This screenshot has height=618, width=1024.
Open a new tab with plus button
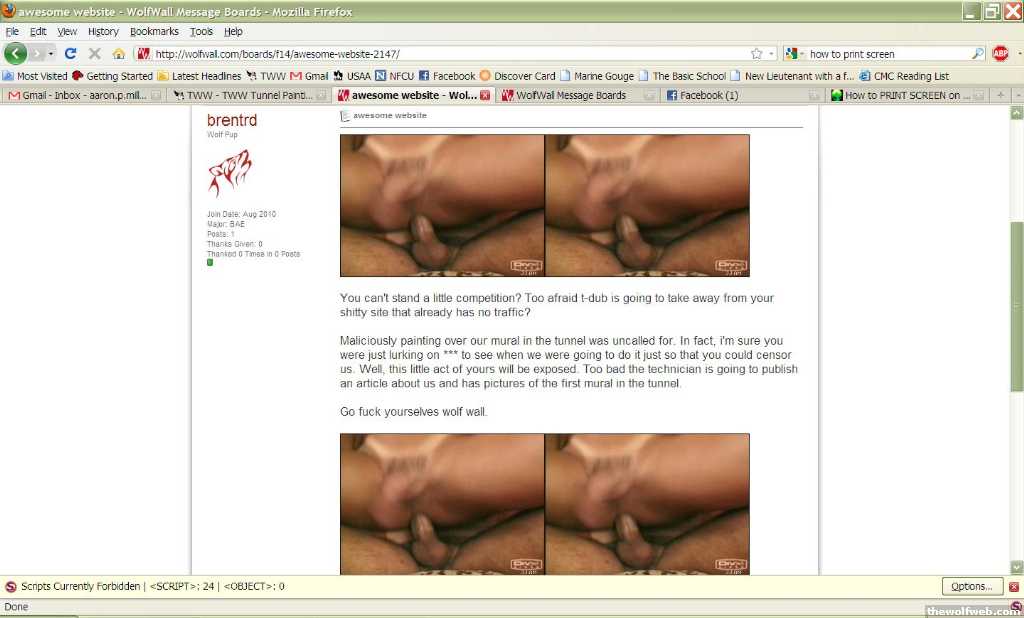click(x=1001, y=95)
